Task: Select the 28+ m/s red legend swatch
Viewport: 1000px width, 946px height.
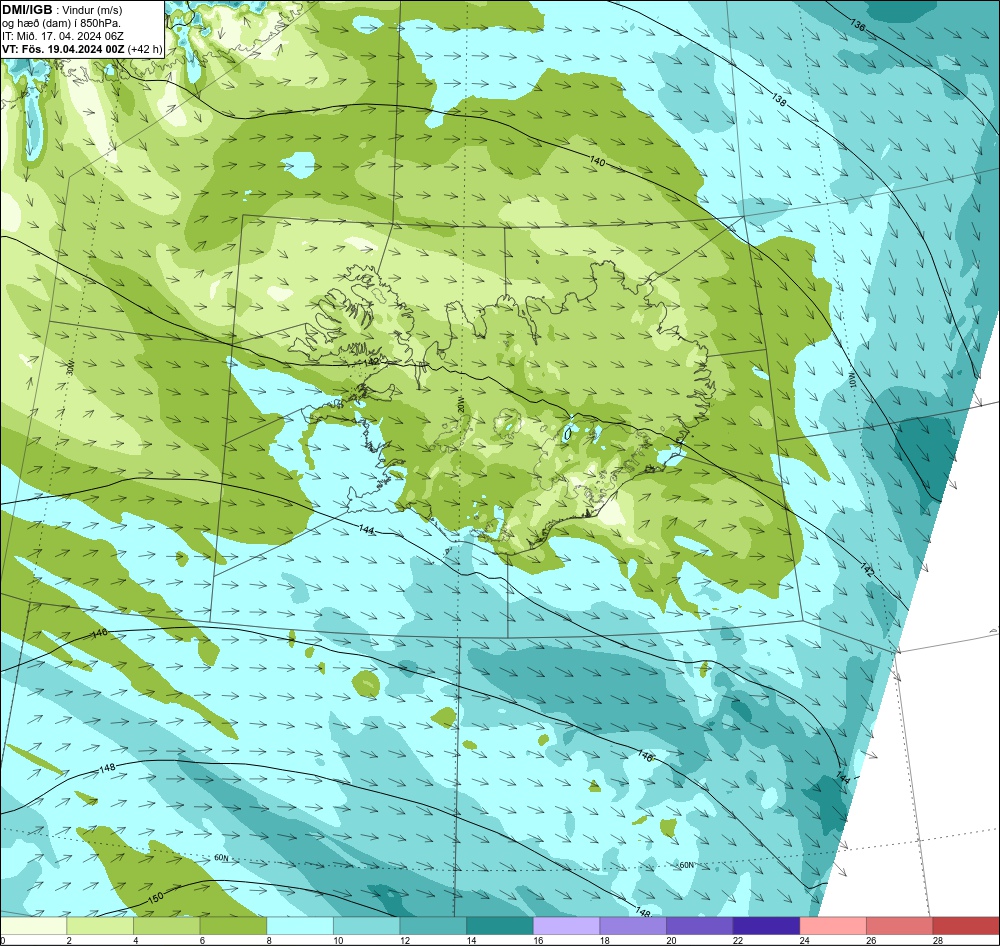Action: [x=966, y=926]
